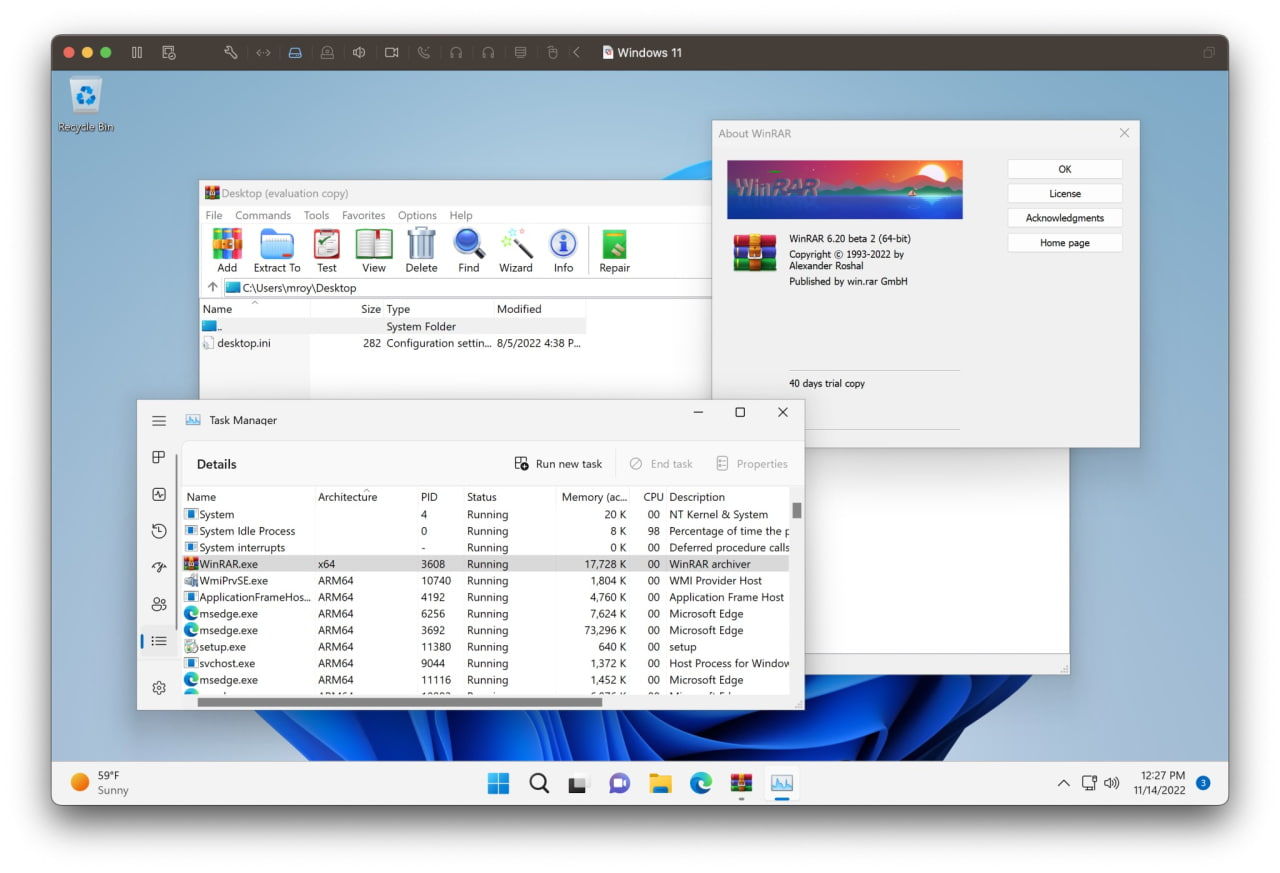Select the Performance icon in Task Manager sidebar
Image resolution: width=1280 pixels, height=873 pixels.
tap(158, 494)
